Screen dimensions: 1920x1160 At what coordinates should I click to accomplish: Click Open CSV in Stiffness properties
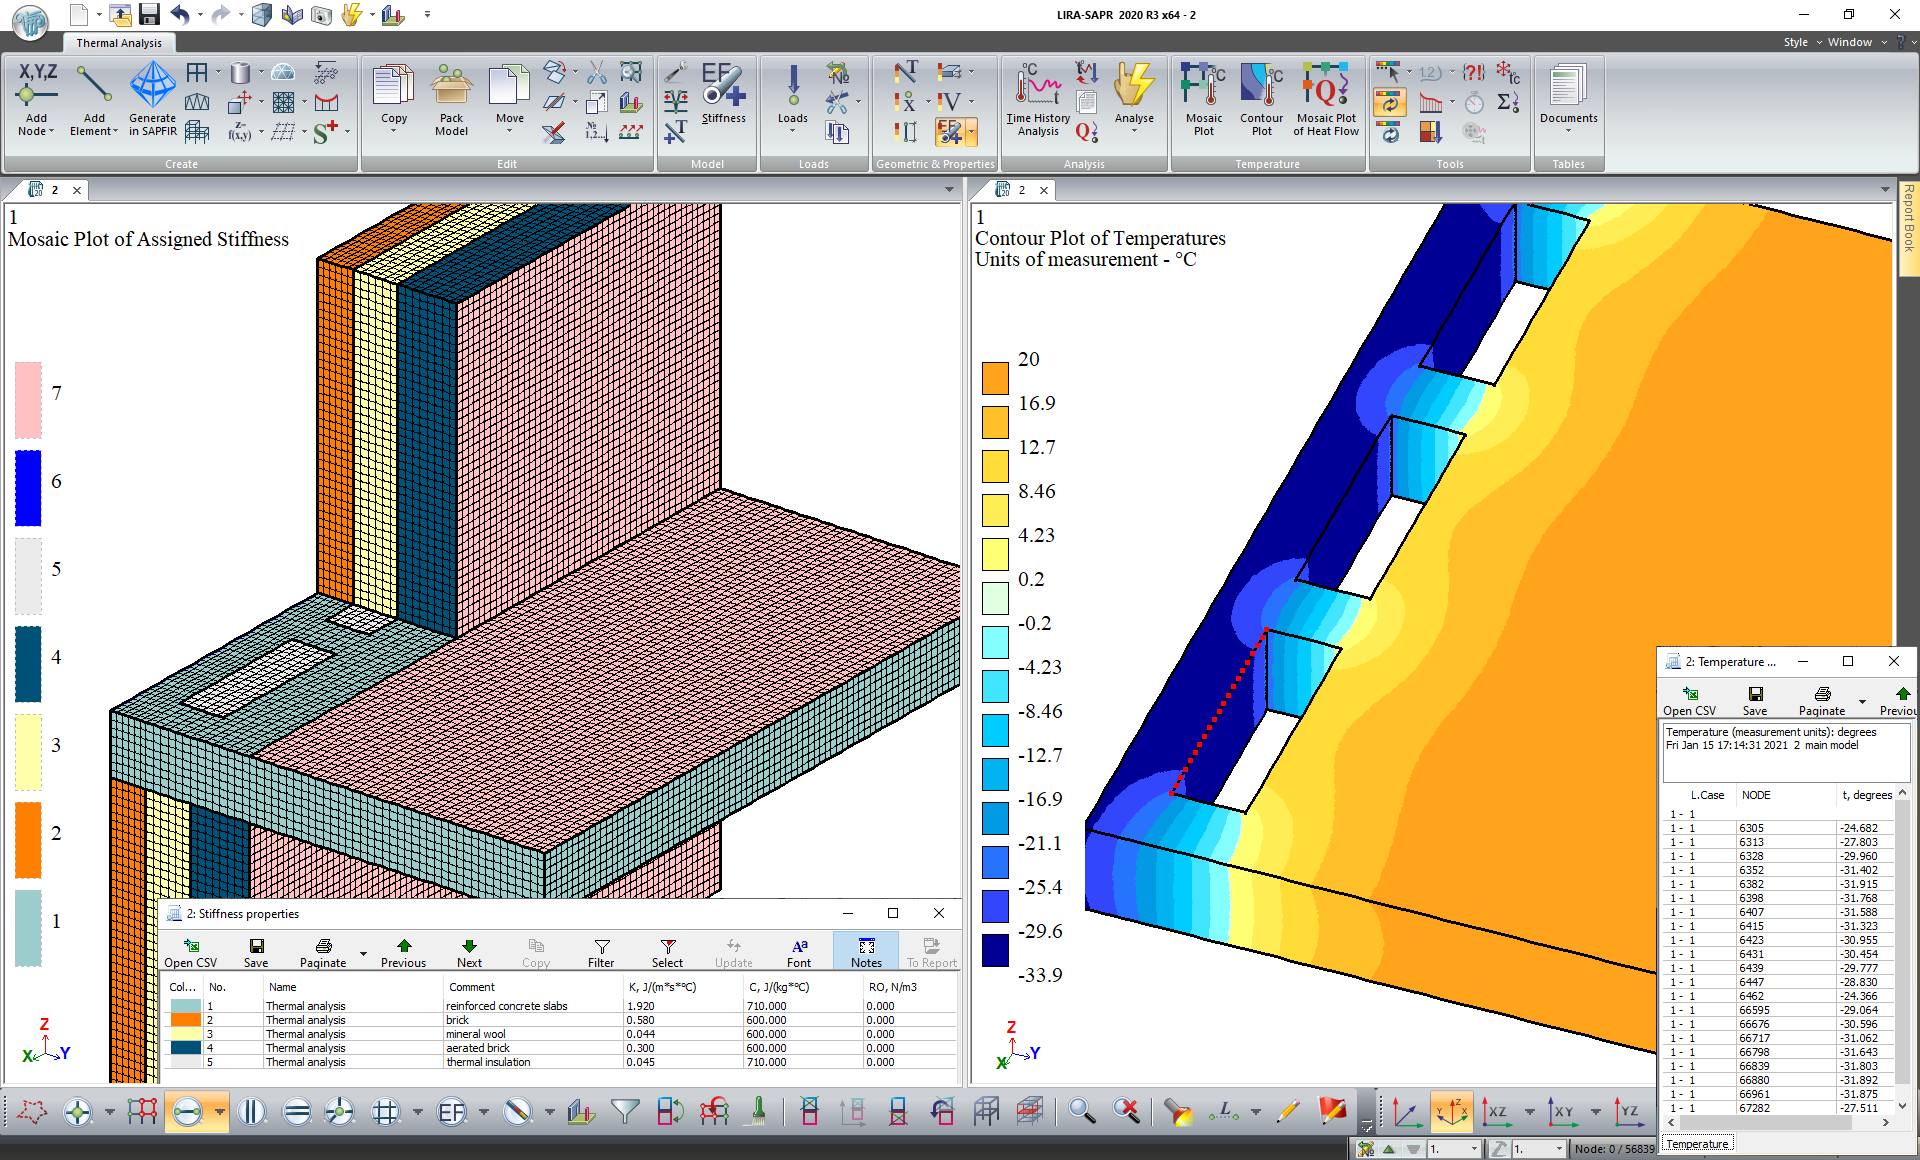pos(190,951)
